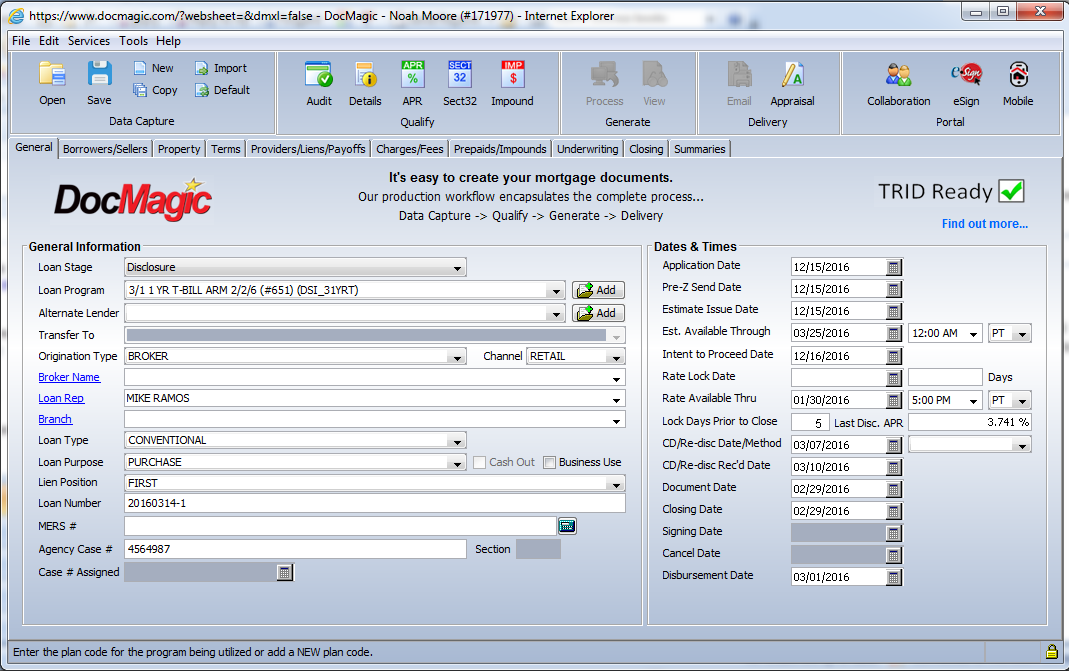Screen dimensions: 1069x671
Task: Open calendar for Closing Date
Action: (894, 511)
